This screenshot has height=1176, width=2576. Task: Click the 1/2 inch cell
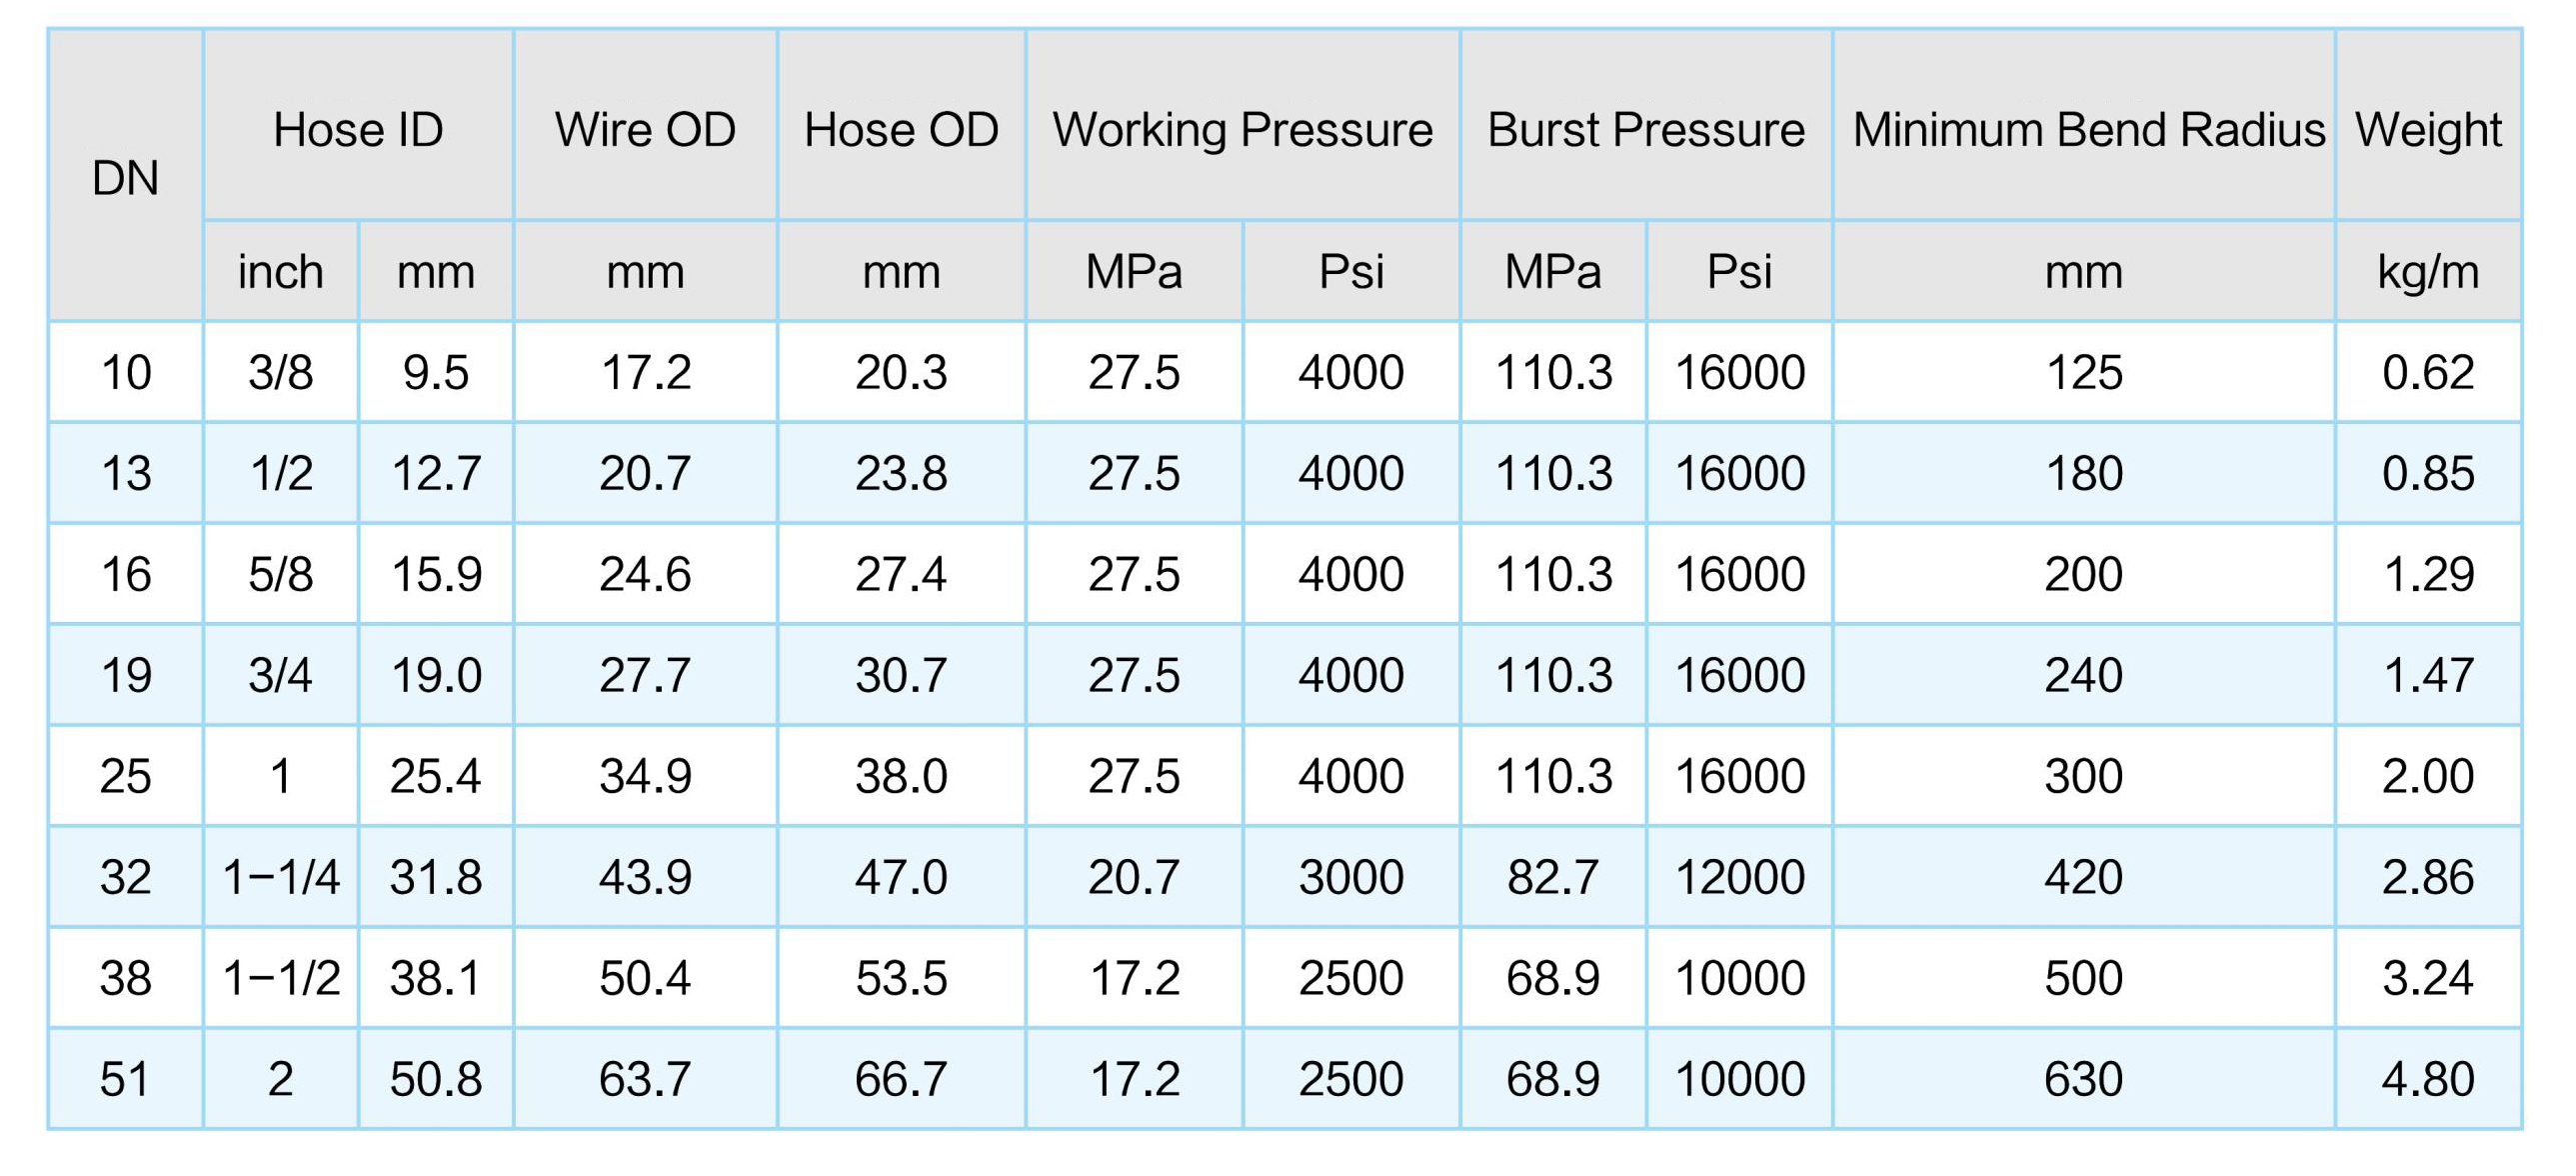coord(280,473)
